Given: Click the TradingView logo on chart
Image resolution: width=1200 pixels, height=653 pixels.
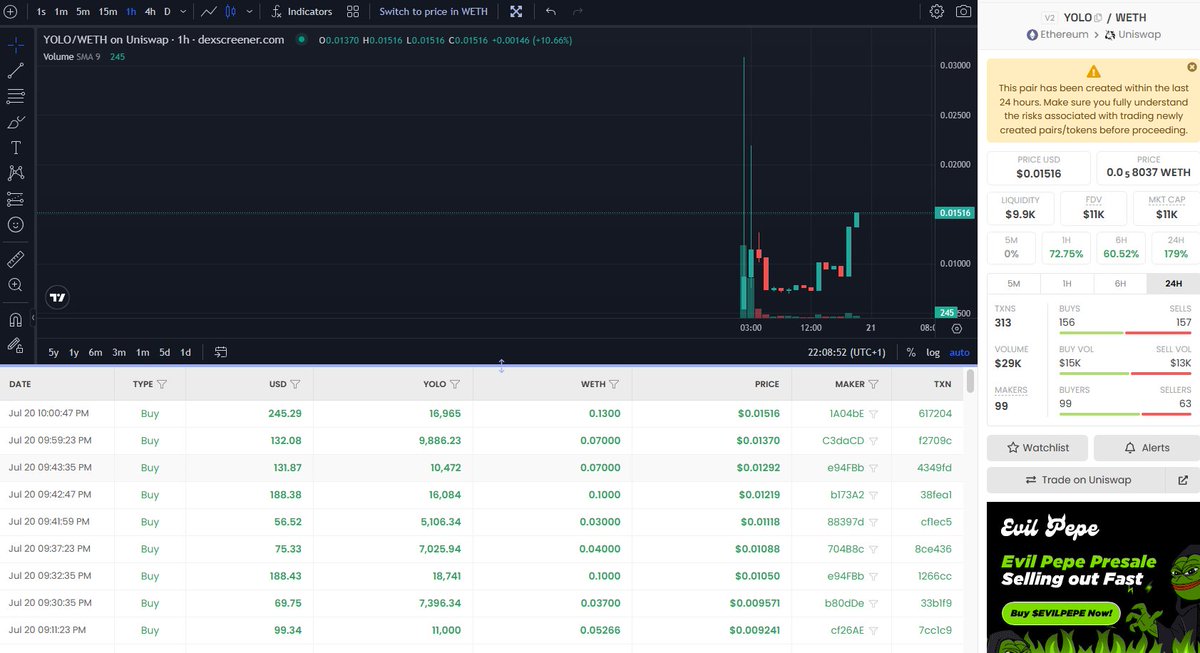Looking at the screenshot, I should pyautogui.click(x=58, y=297).
